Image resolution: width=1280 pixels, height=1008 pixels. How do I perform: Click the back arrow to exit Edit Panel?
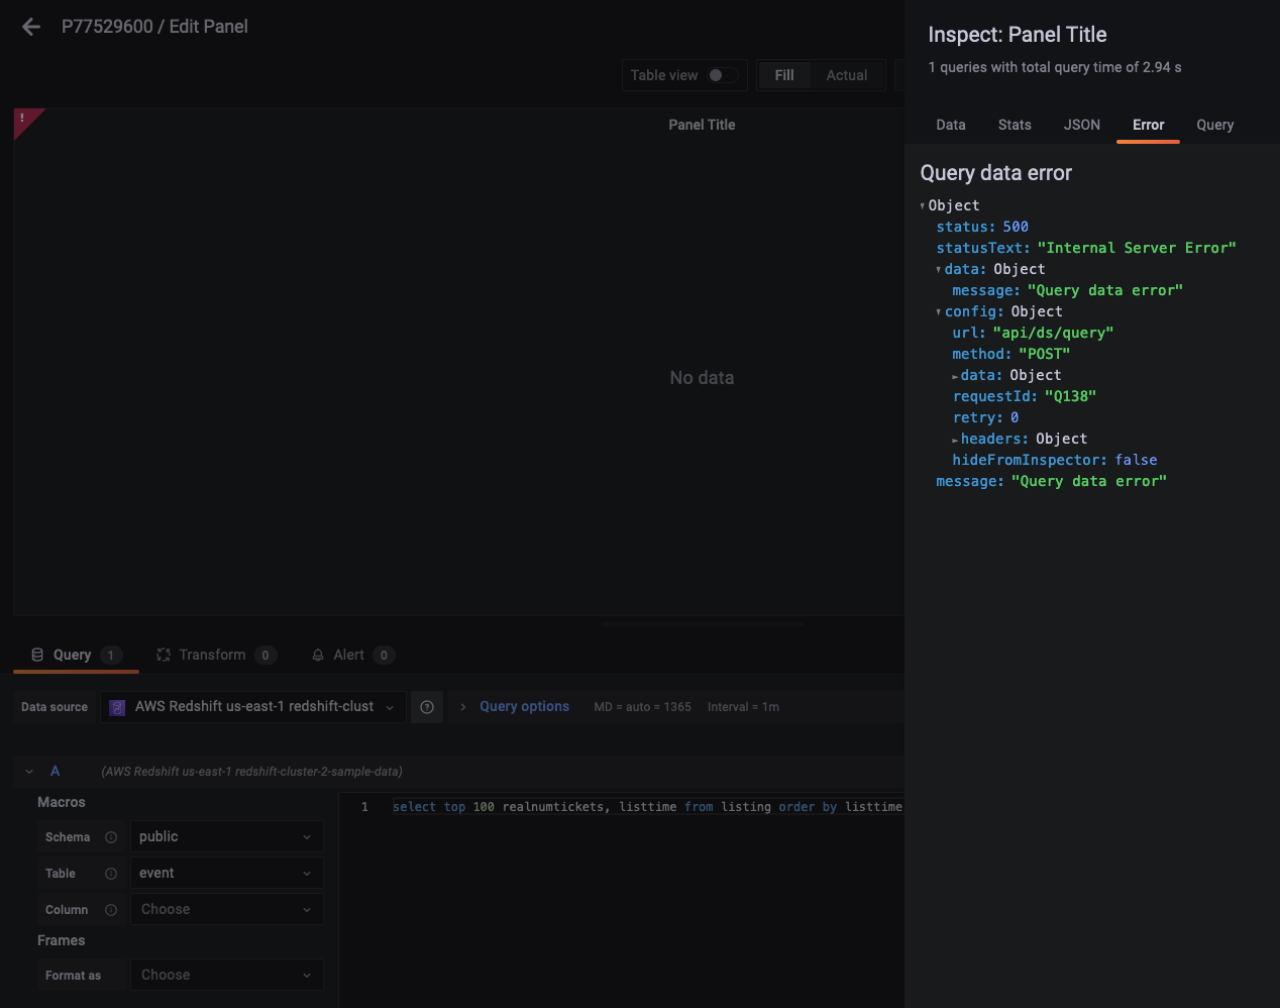(30, 27)
